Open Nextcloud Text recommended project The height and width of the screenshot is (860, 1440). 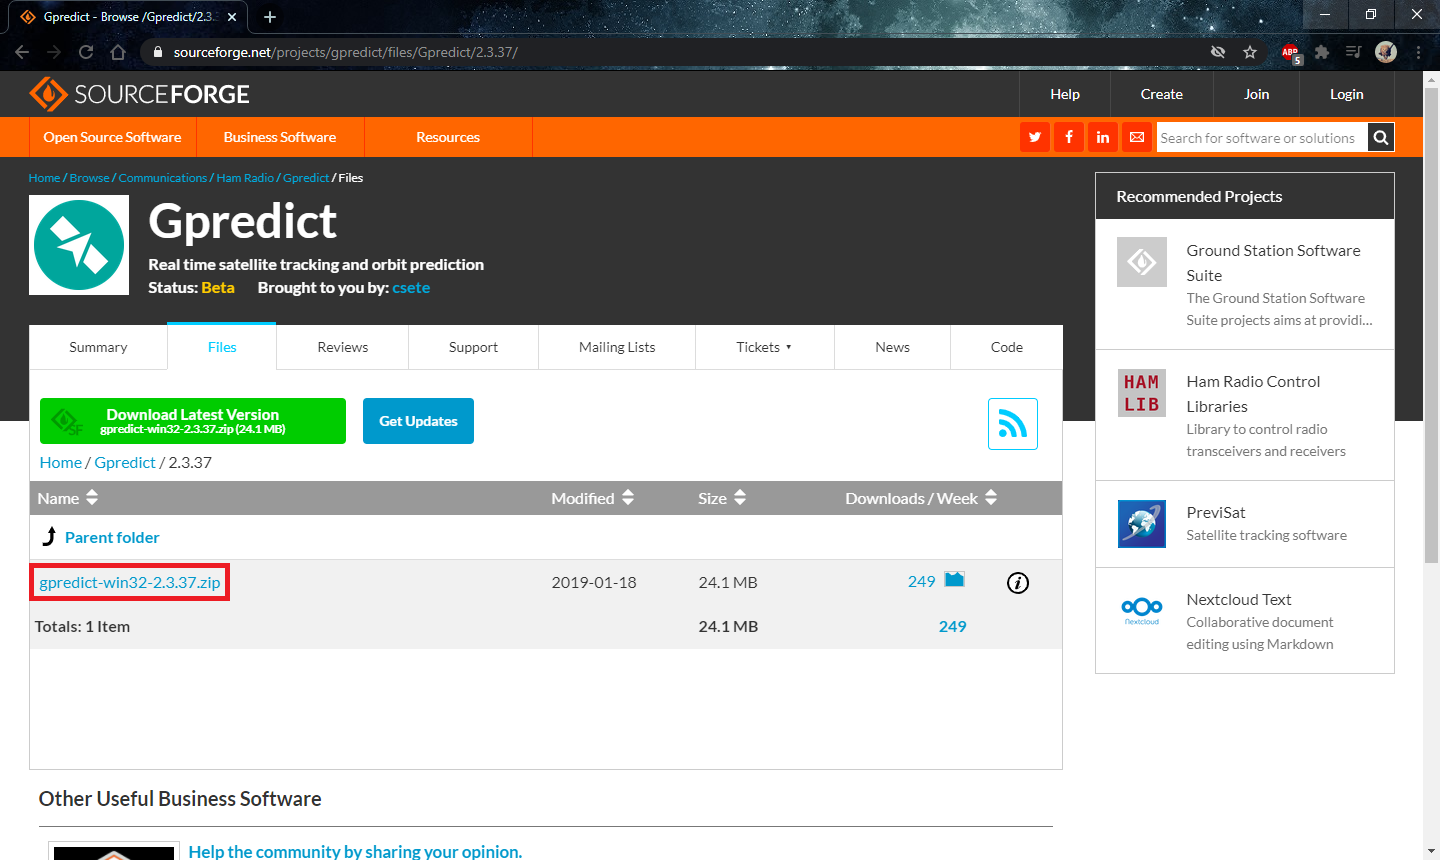(x=1239, y=599)
